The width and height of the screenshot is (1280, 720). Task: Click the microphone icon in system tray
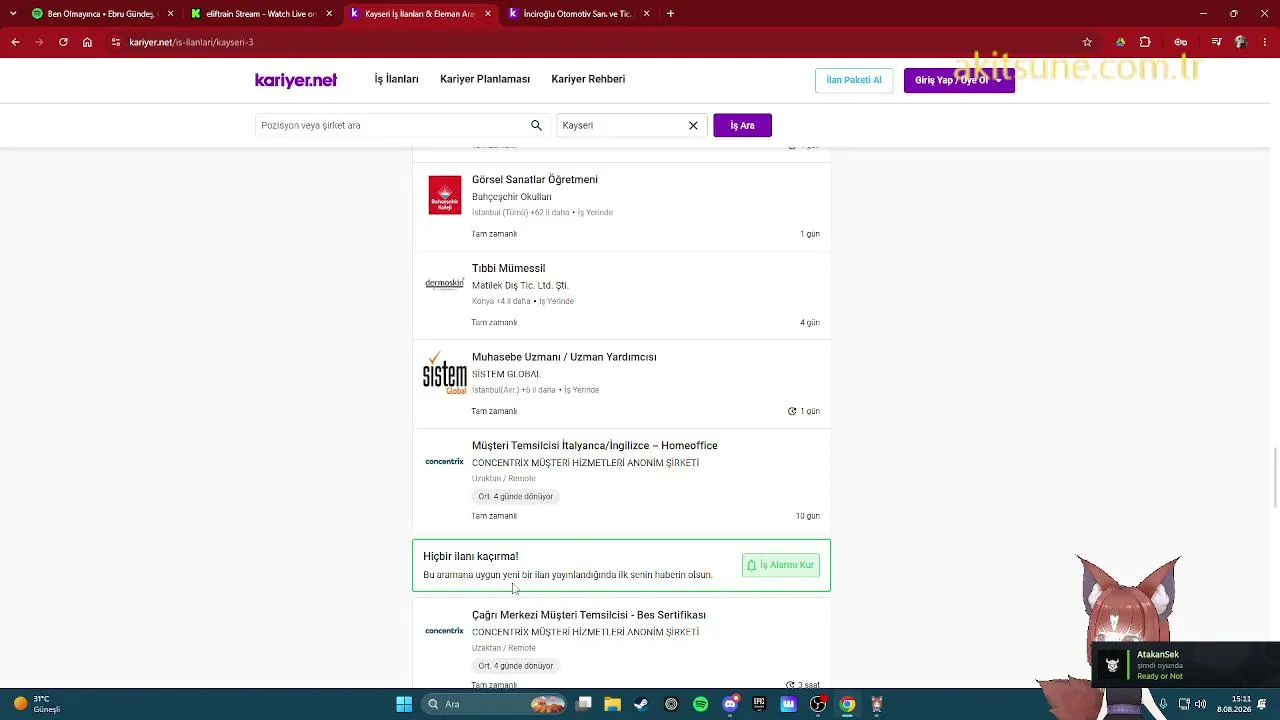click(1163, 704)
